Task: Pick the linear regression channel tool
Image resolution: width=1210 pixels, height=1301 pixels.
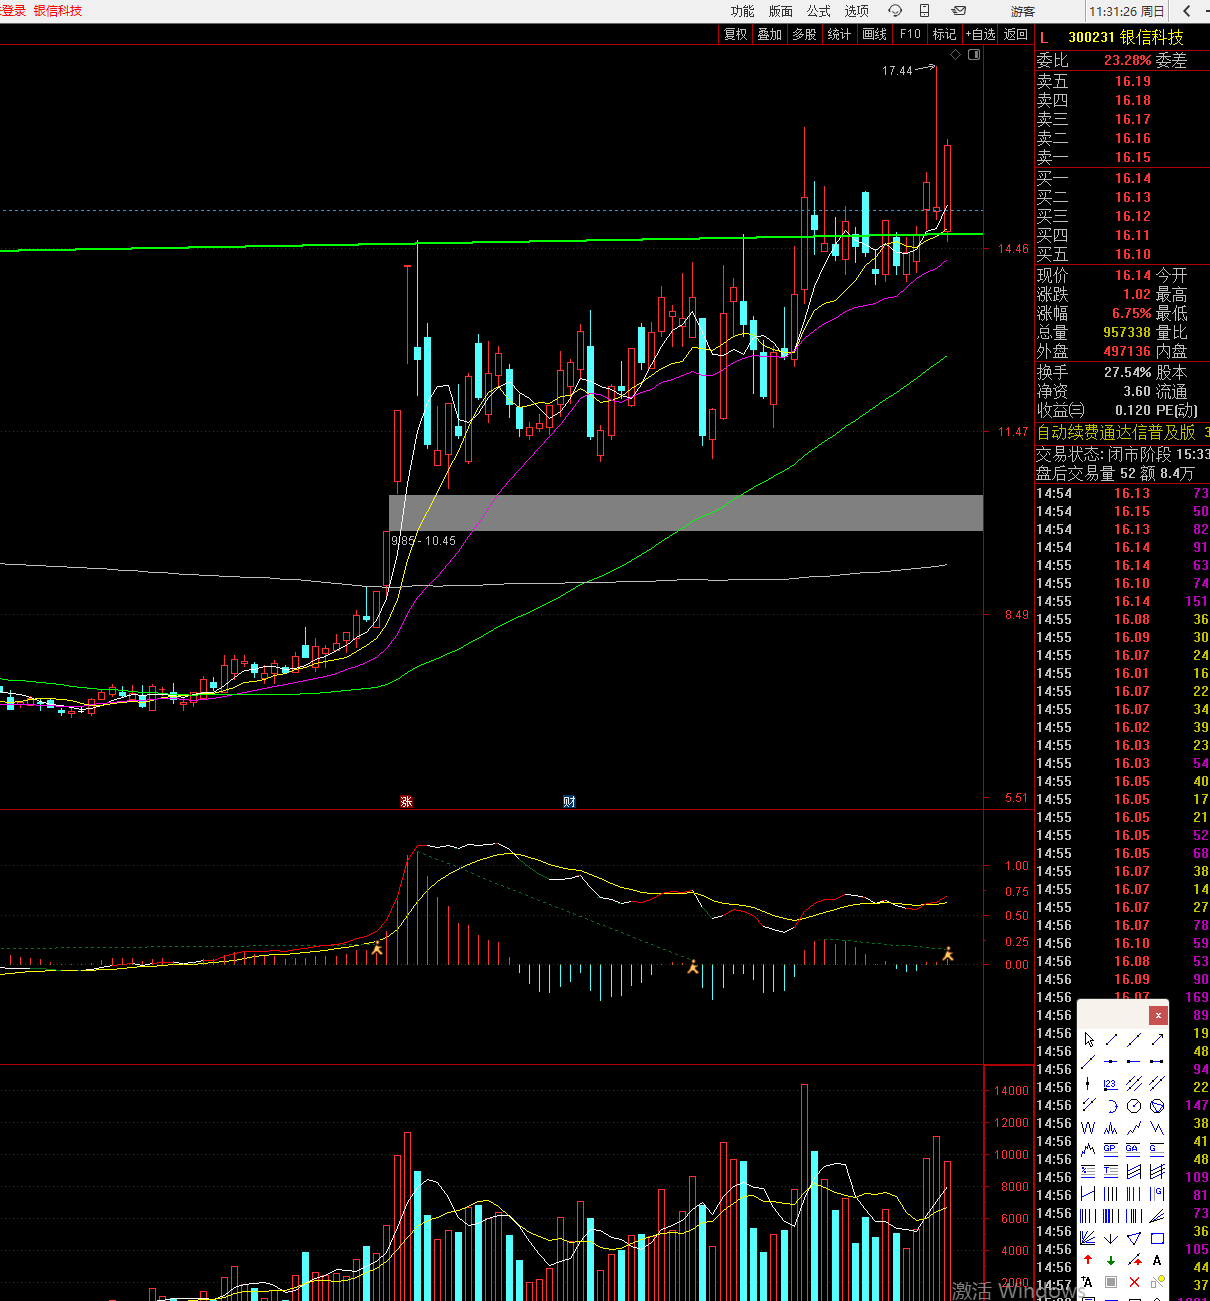Action: click(1134, 1172)
